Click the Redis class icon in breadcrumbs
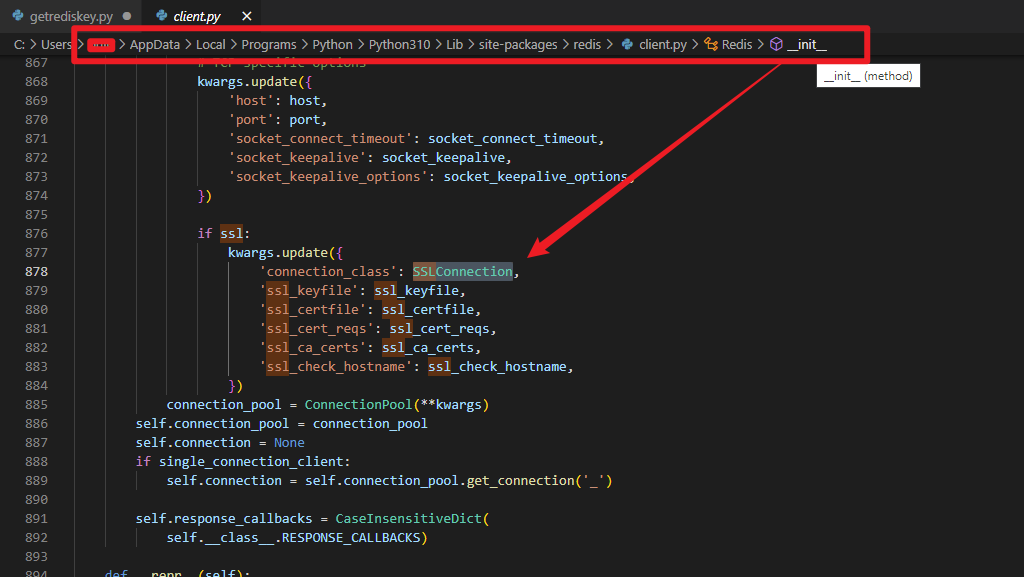1024x577 pixels. pyautogui.click(x=711, y=44)
